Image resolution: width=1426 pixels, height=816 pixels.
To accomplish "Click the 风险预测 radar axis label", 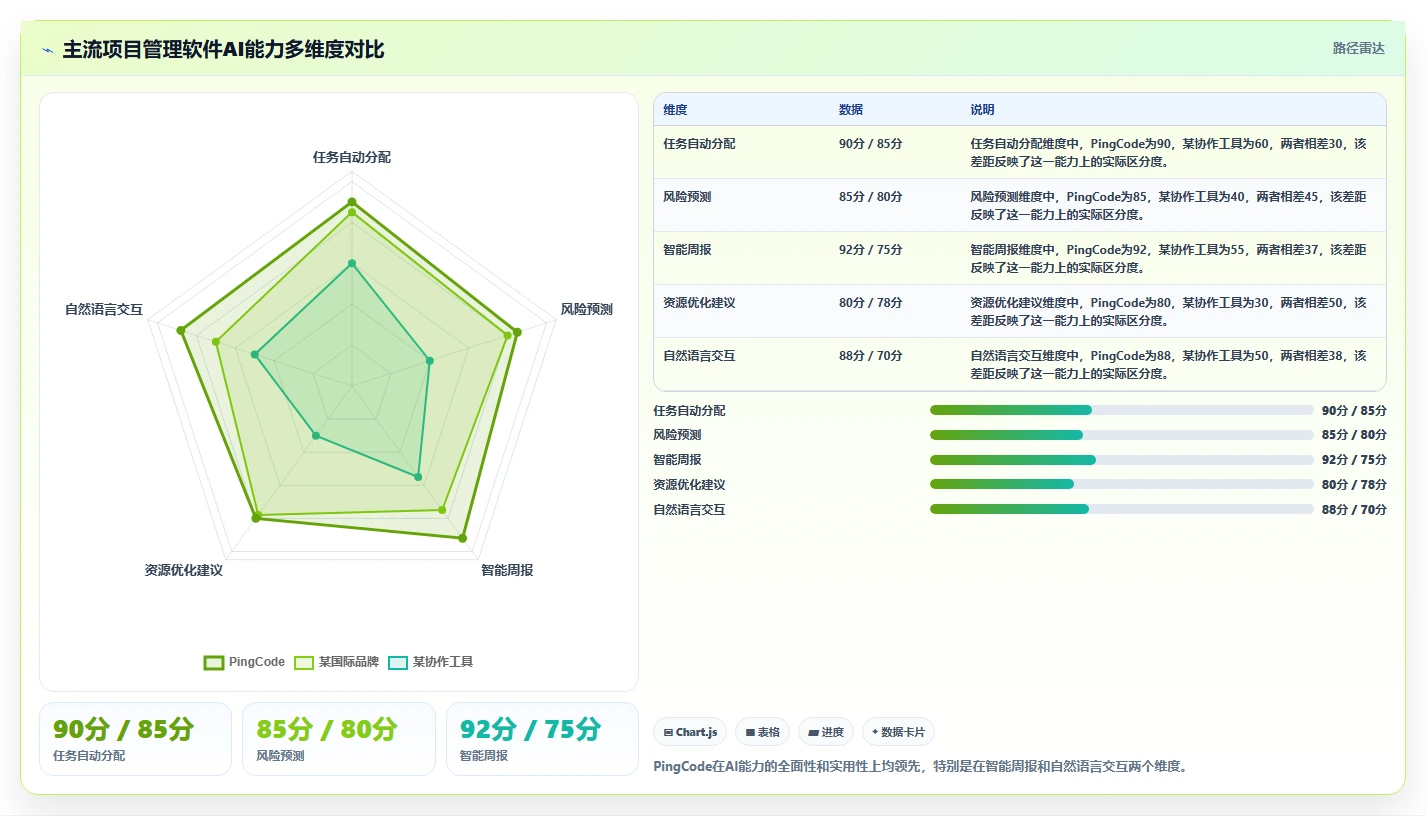I will [x=586, y=309].
